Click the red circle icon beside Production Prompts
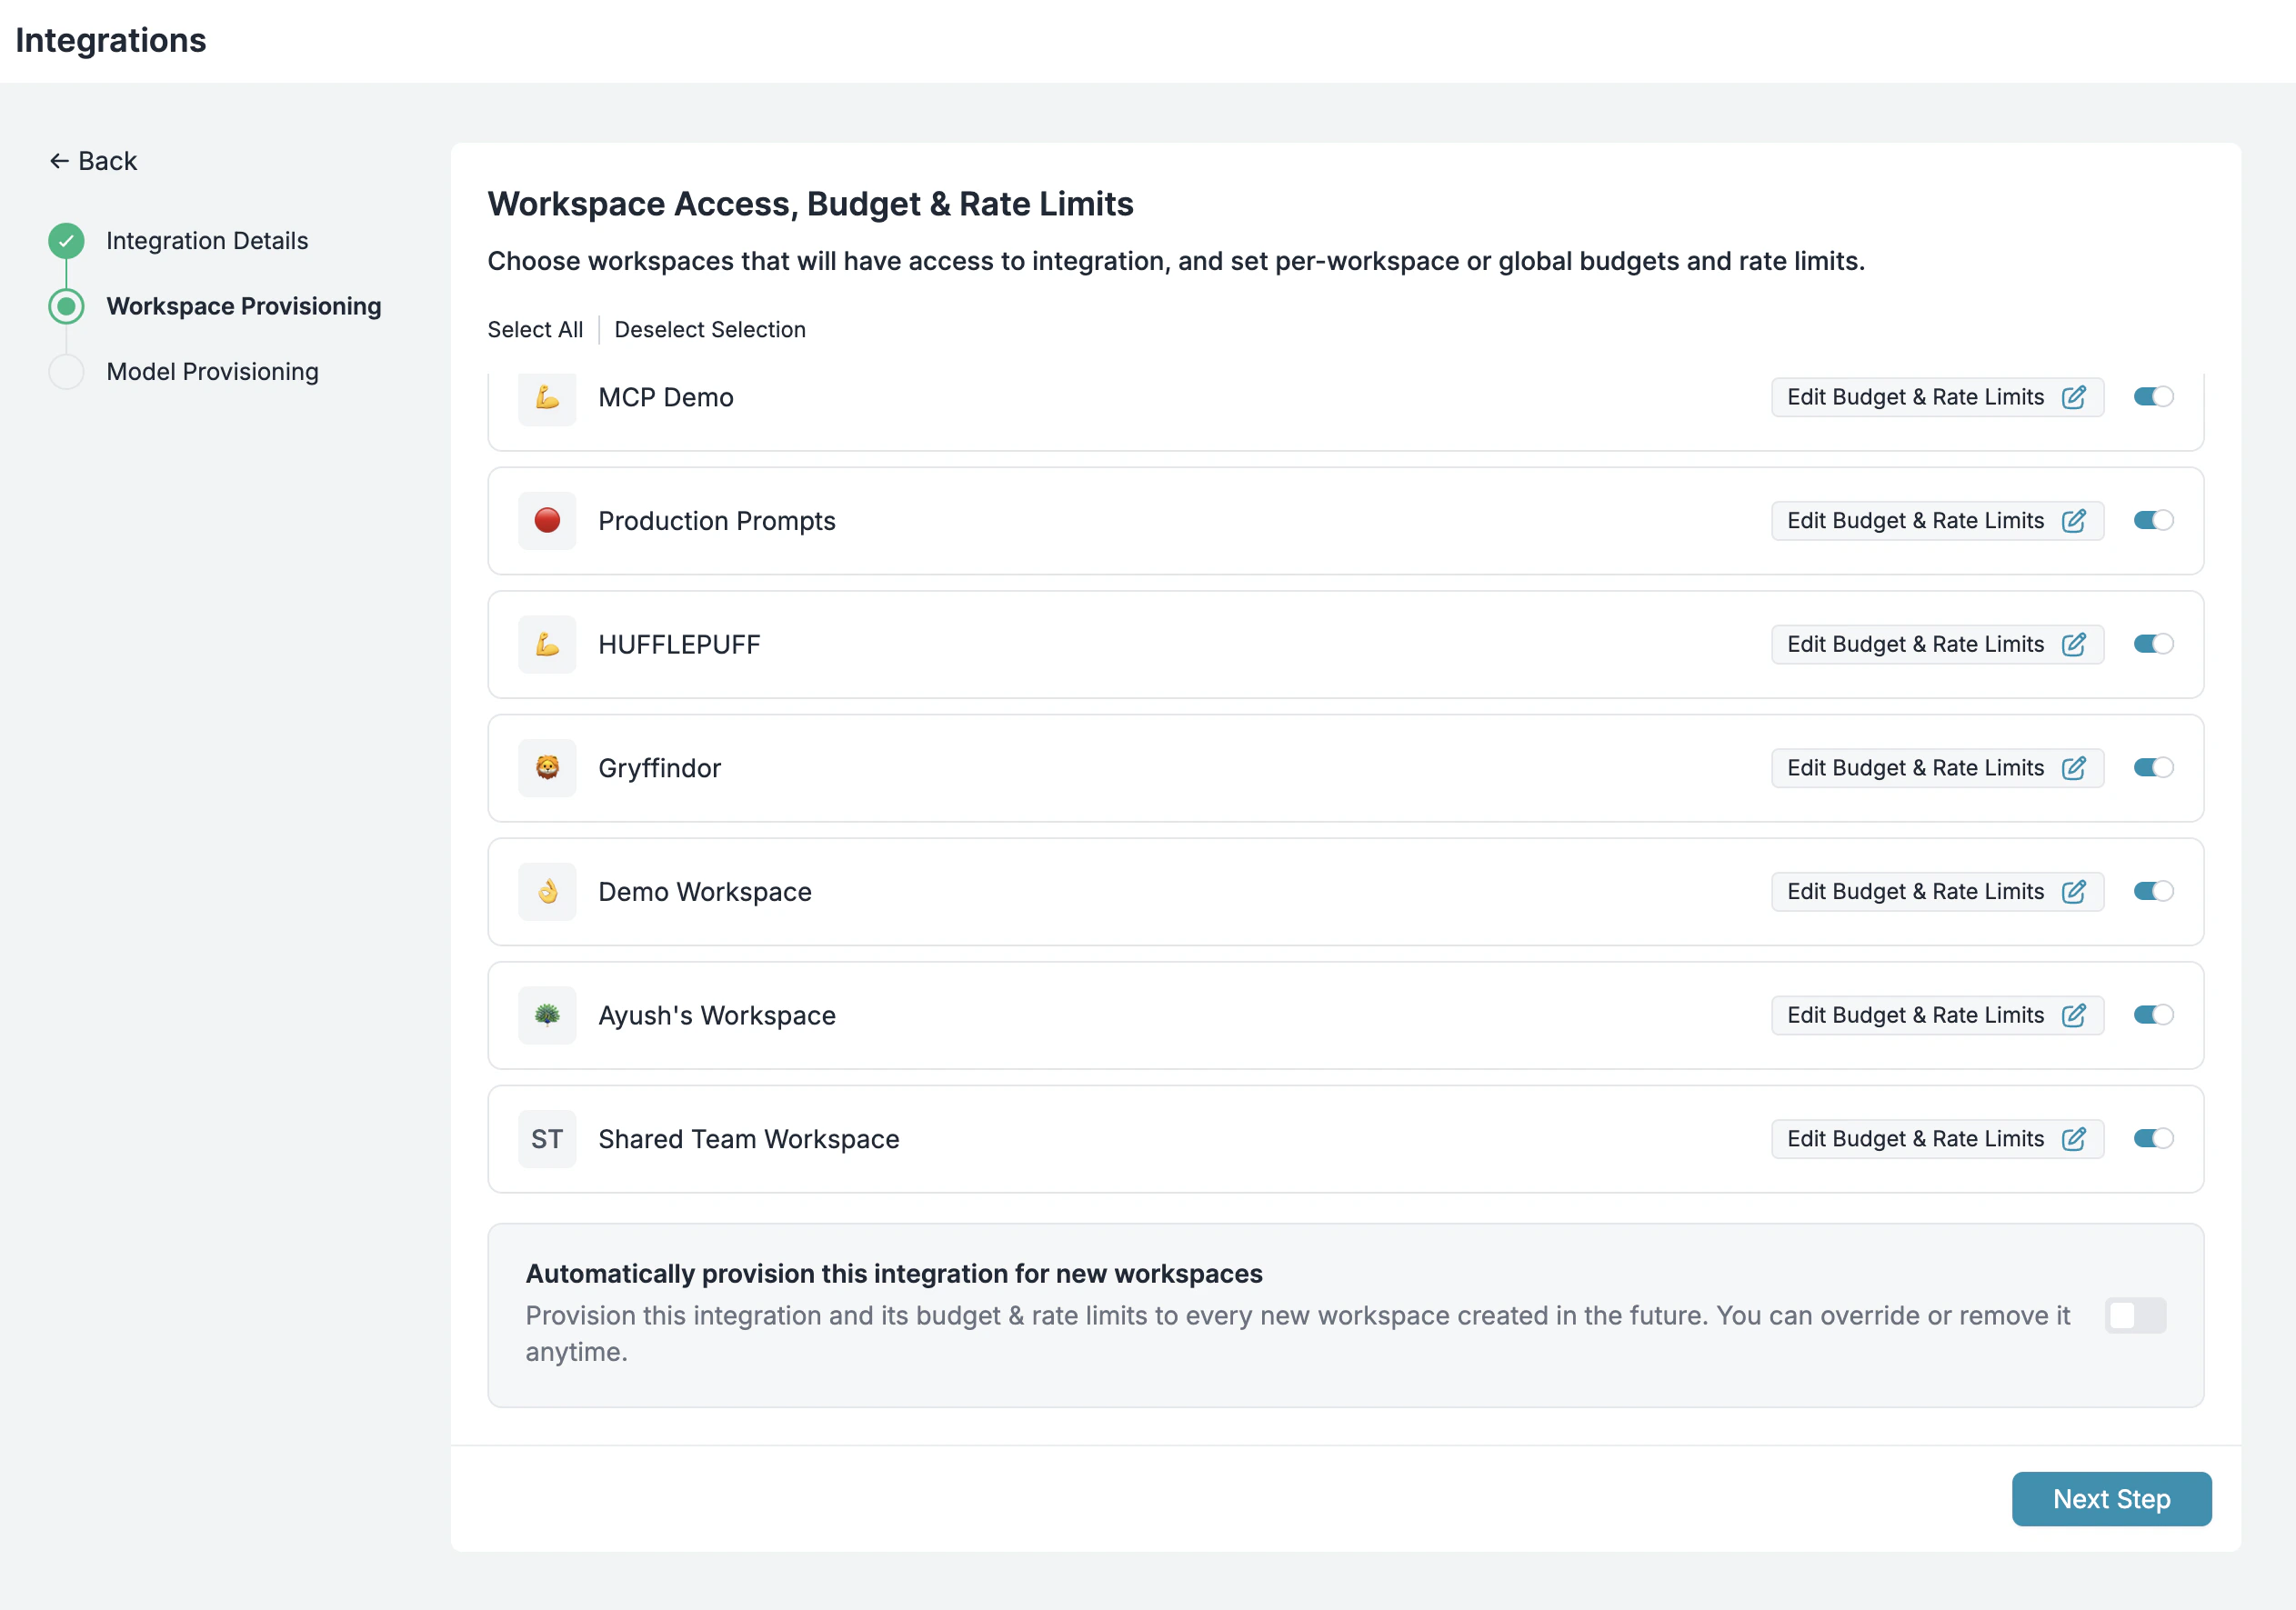2296x1610 pixels. pos(547,520)
